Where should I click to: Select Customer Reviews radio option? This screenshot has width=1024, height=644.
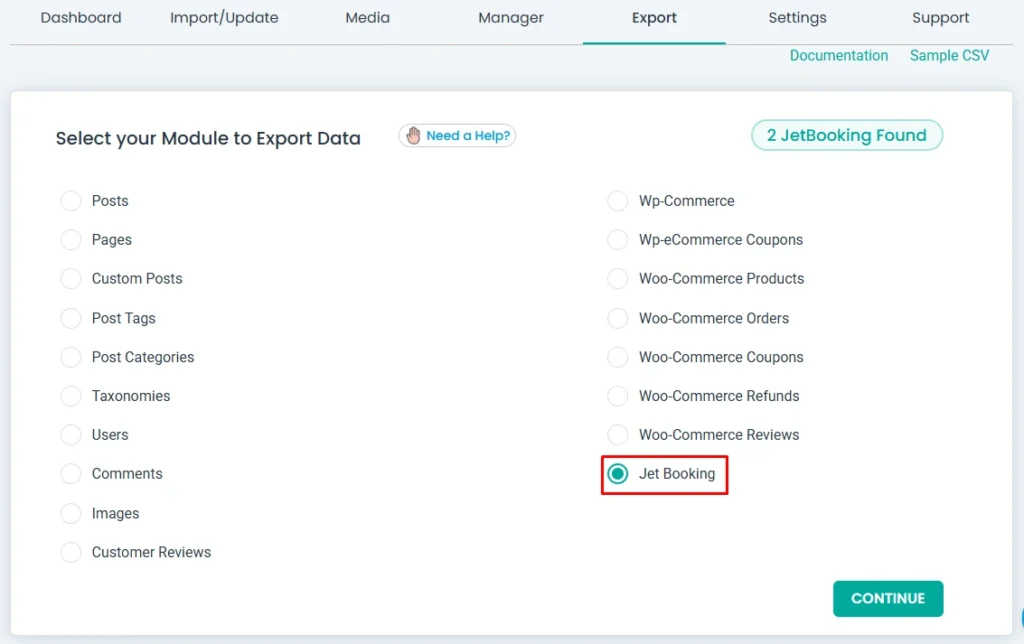pos(71,552)
